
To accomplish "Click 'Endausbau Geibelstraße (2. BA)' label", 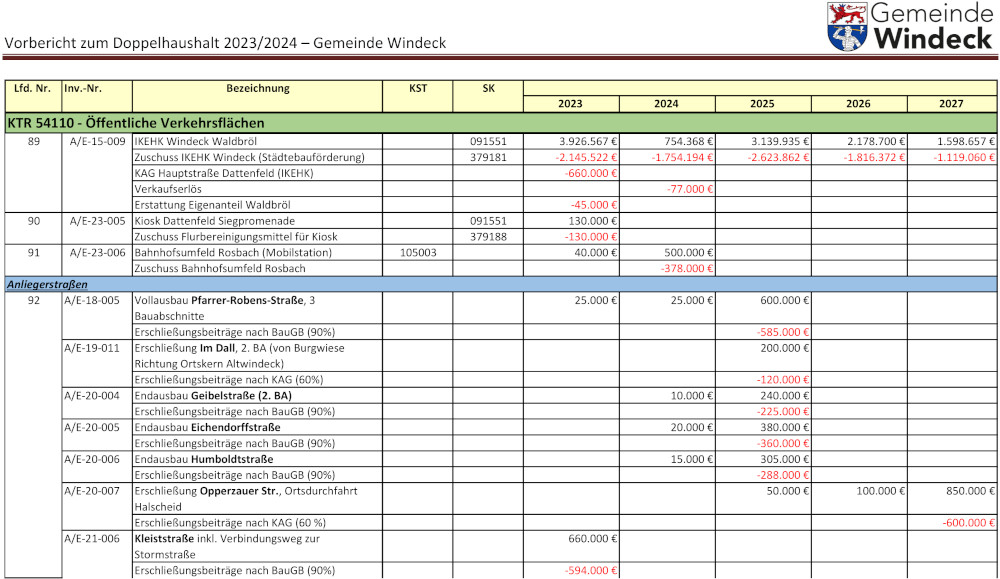I will pyautogui.click(x=213, y=396).
